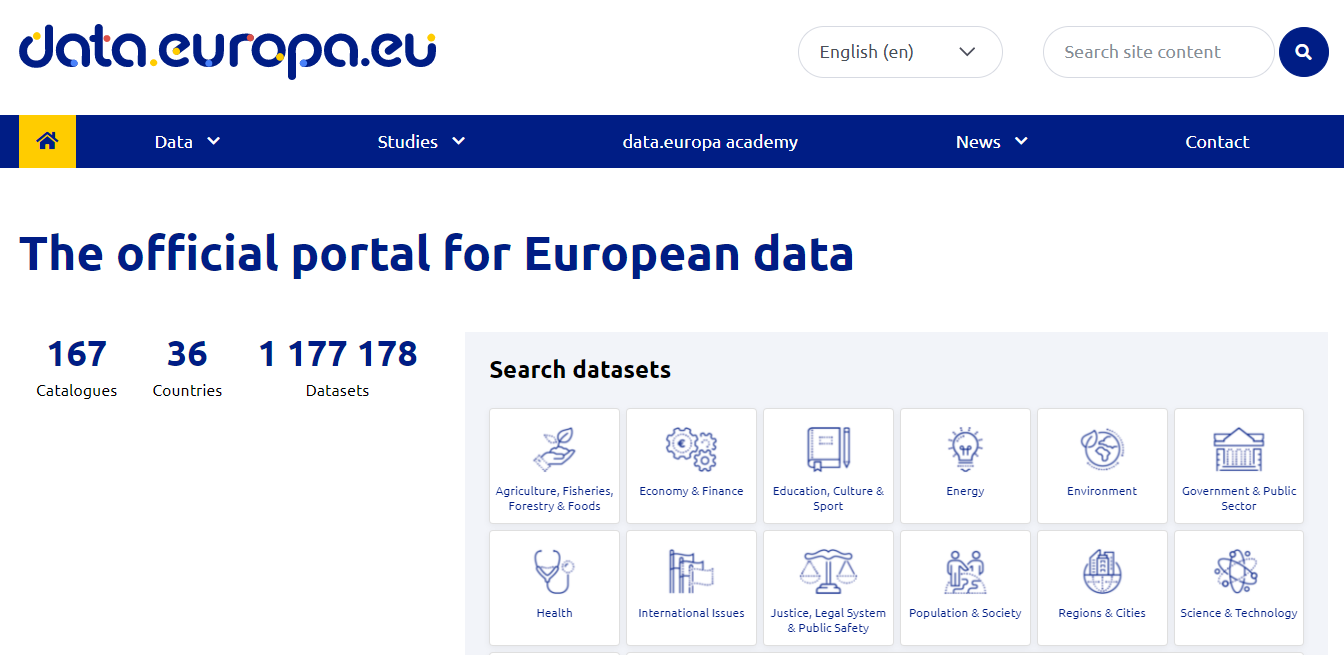Open the Studies dropdown menu

pyautogui.click(x=420, y=141)
